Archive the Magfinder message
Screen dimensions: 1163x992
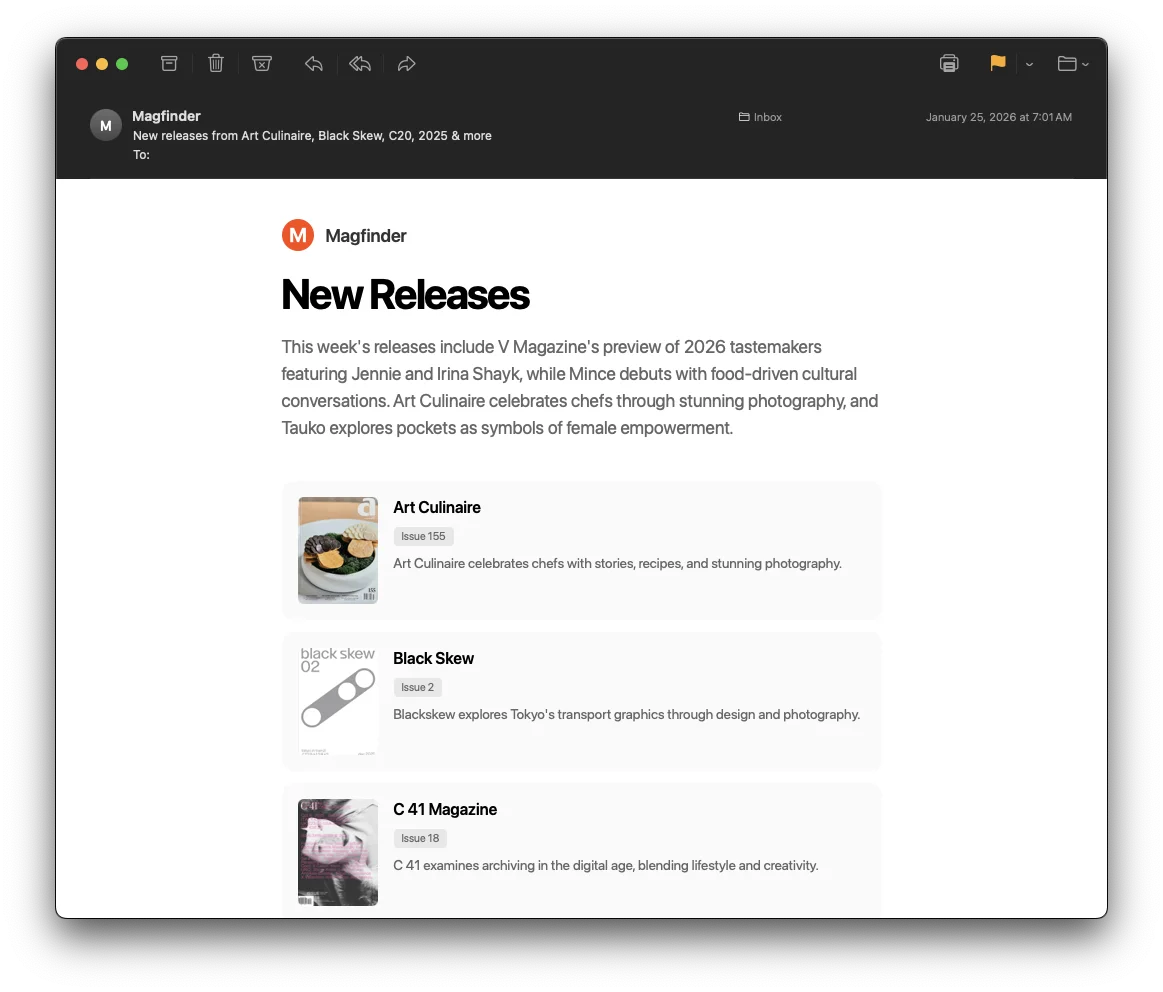point(169,63)
